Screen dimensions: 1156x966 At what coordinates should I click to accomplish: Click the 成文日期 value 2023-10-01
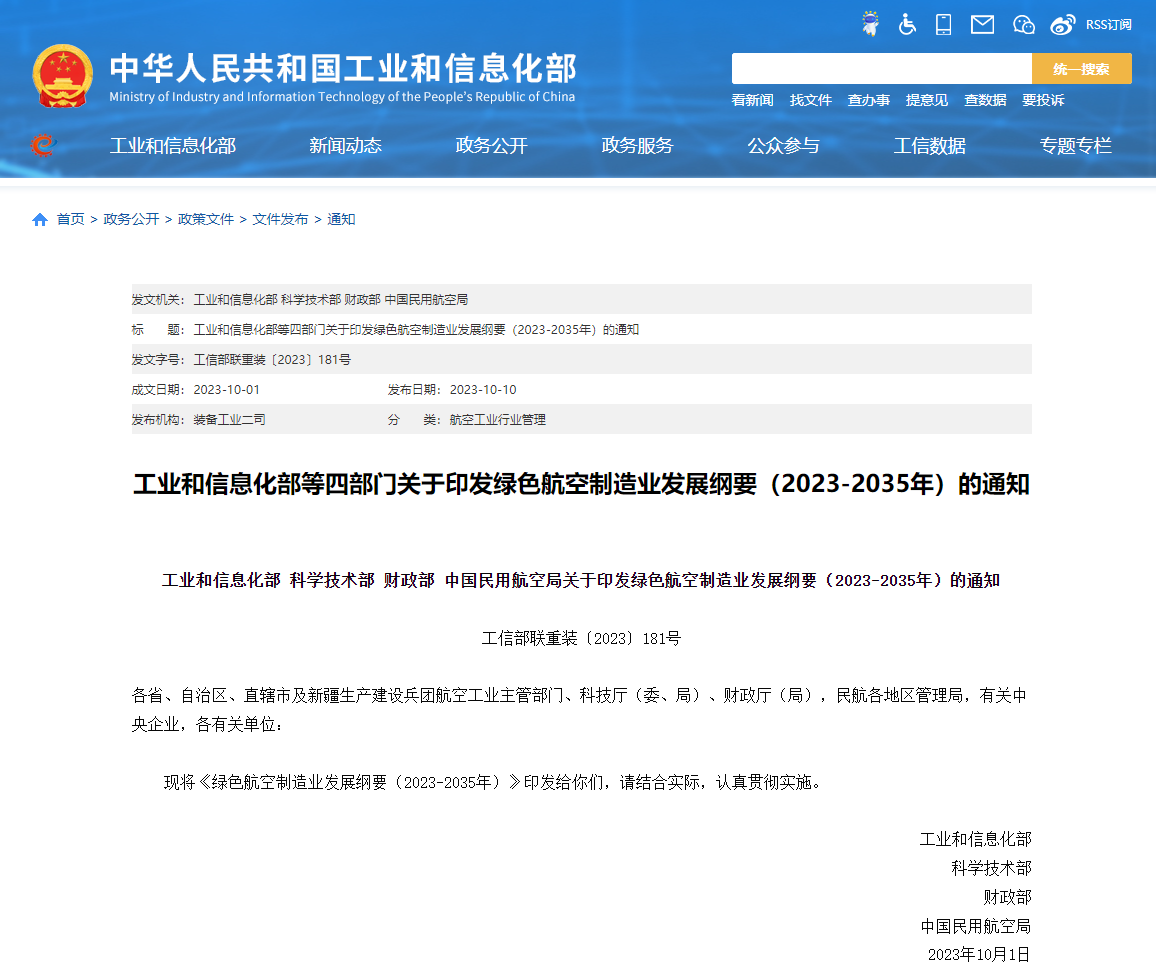coord(226,389)
